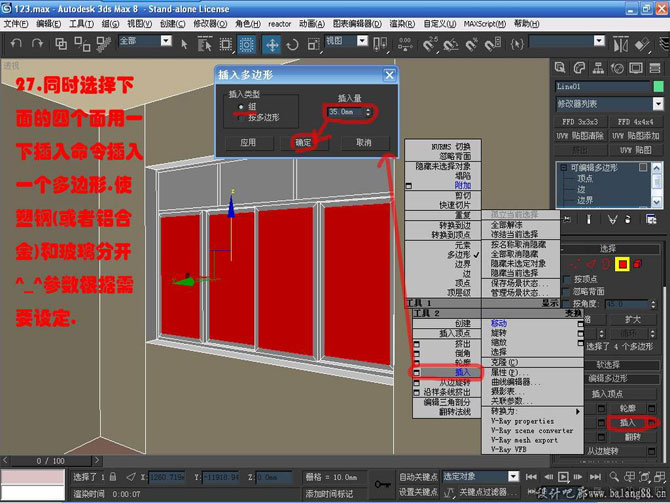Click the Mirror tool icon
Image resolution: width=670 pixels, height=503 pixels.
[621, 44]
